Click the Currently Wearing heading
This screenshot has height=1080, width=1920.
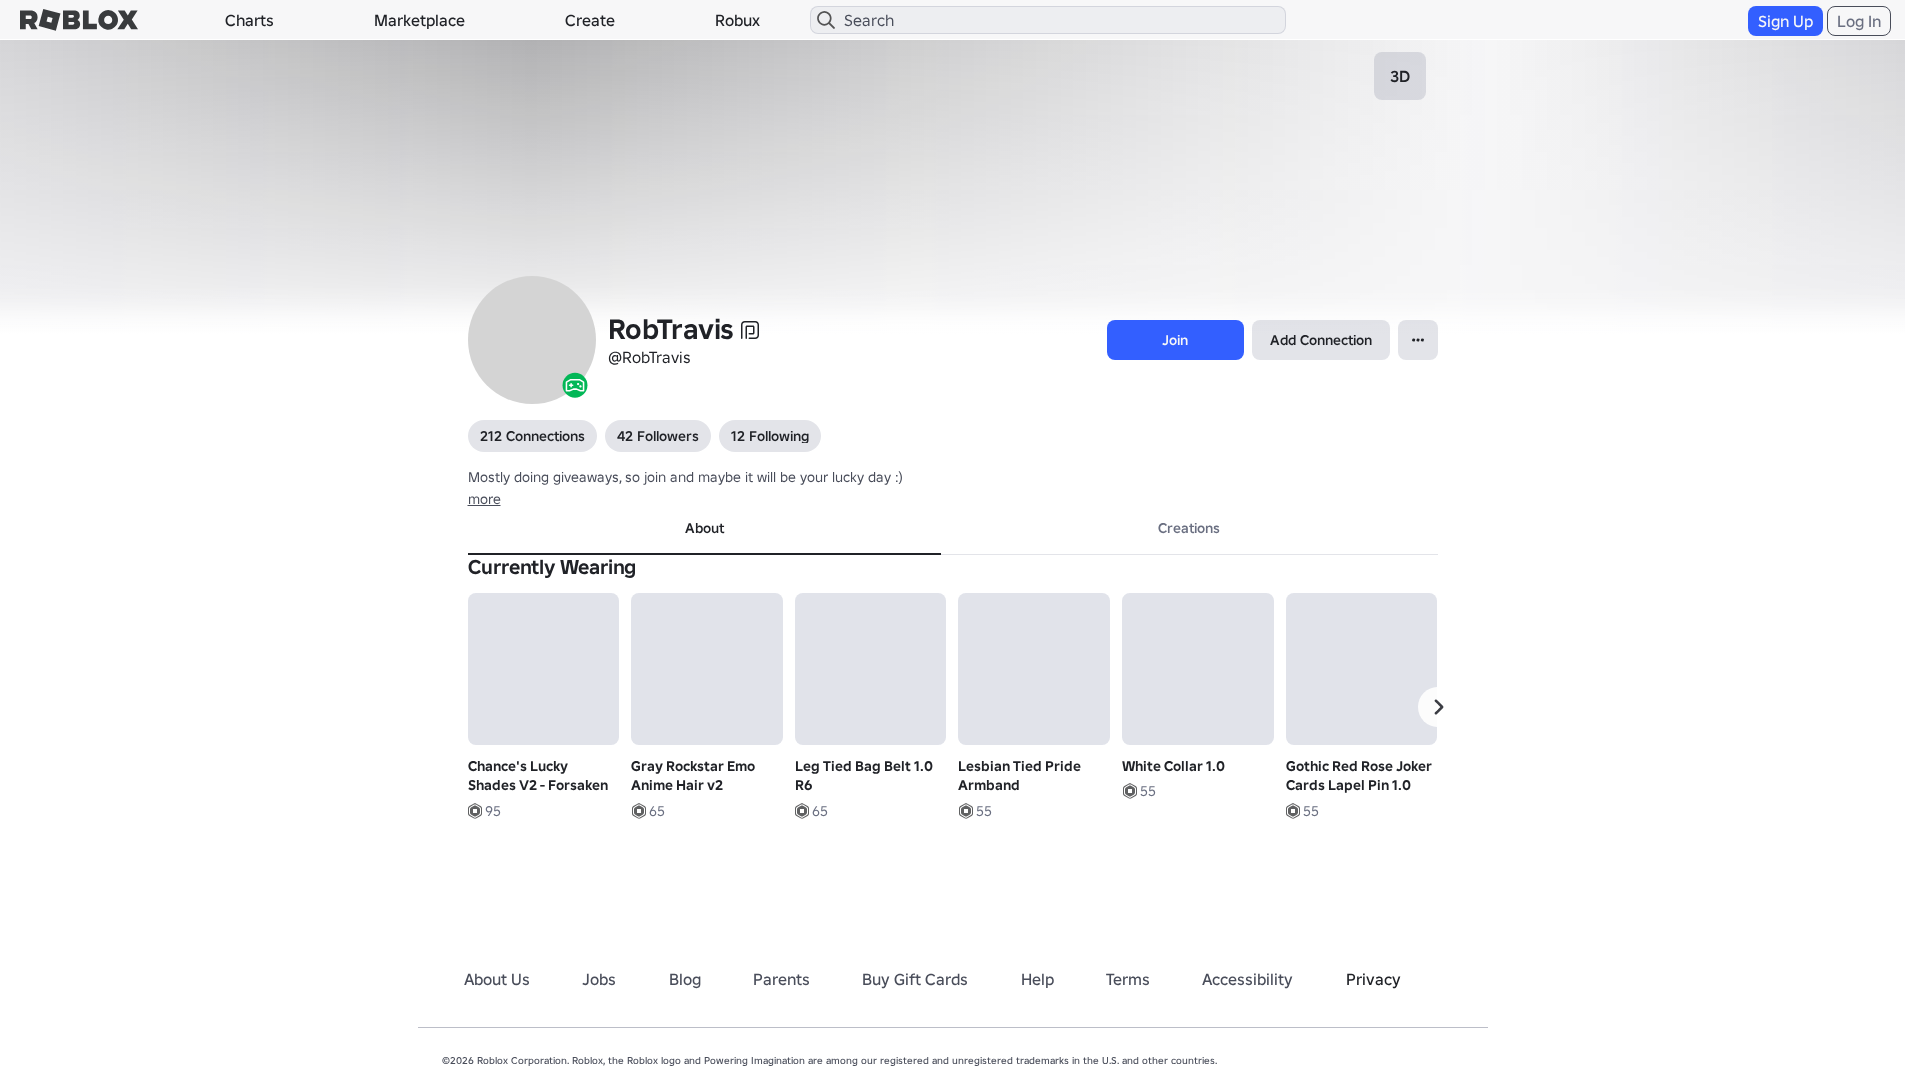tap(552, 568)
